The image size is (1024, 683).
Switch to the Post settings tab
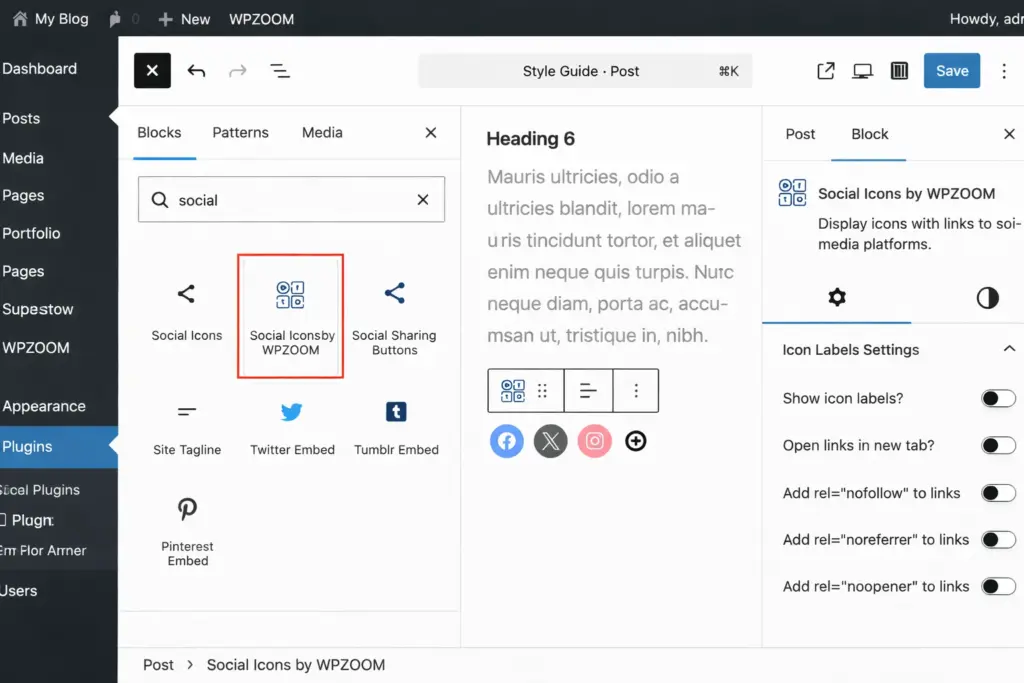(x=800, y=134)
